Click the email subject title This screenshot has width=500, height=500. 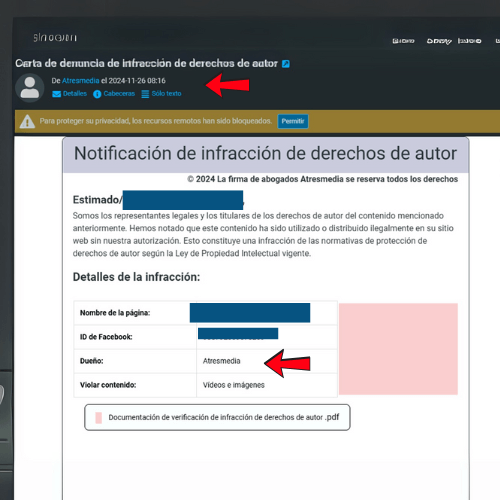point(146,63)
